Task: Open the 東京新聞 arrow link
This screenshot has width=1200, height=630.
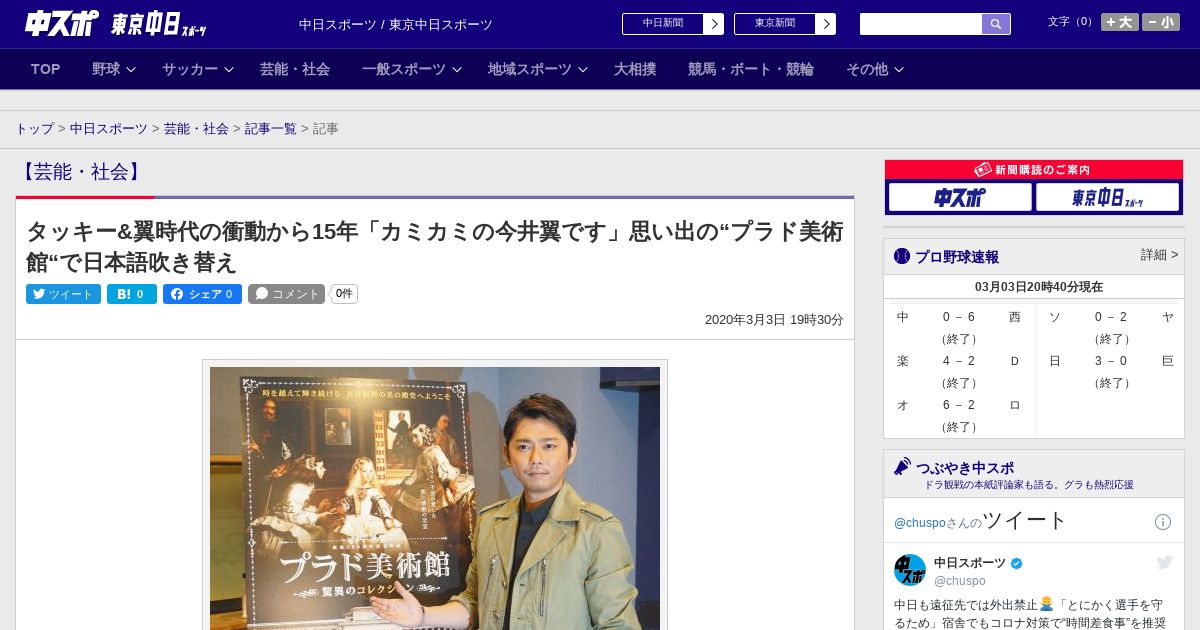Action: point(826,24)
